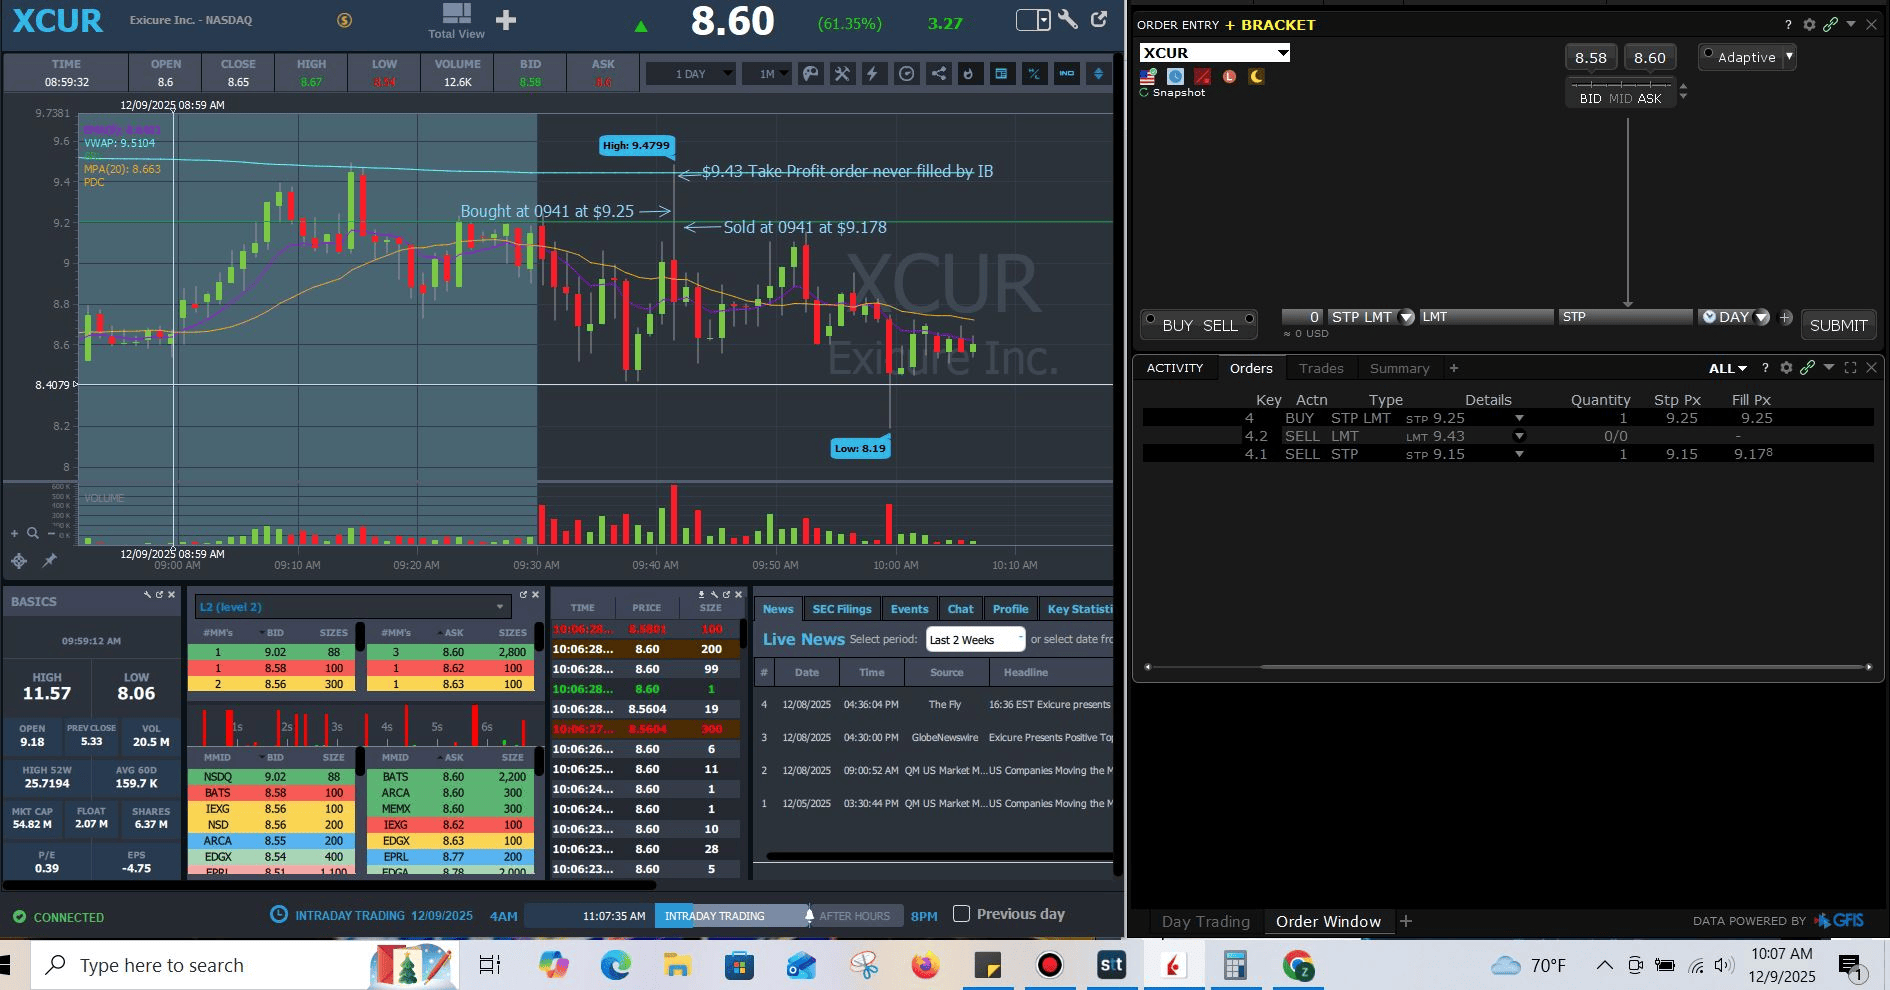Viewport: 1890px width, 990px height.
Task: Open the 1M interval dropdown
Action: point(767,73)
